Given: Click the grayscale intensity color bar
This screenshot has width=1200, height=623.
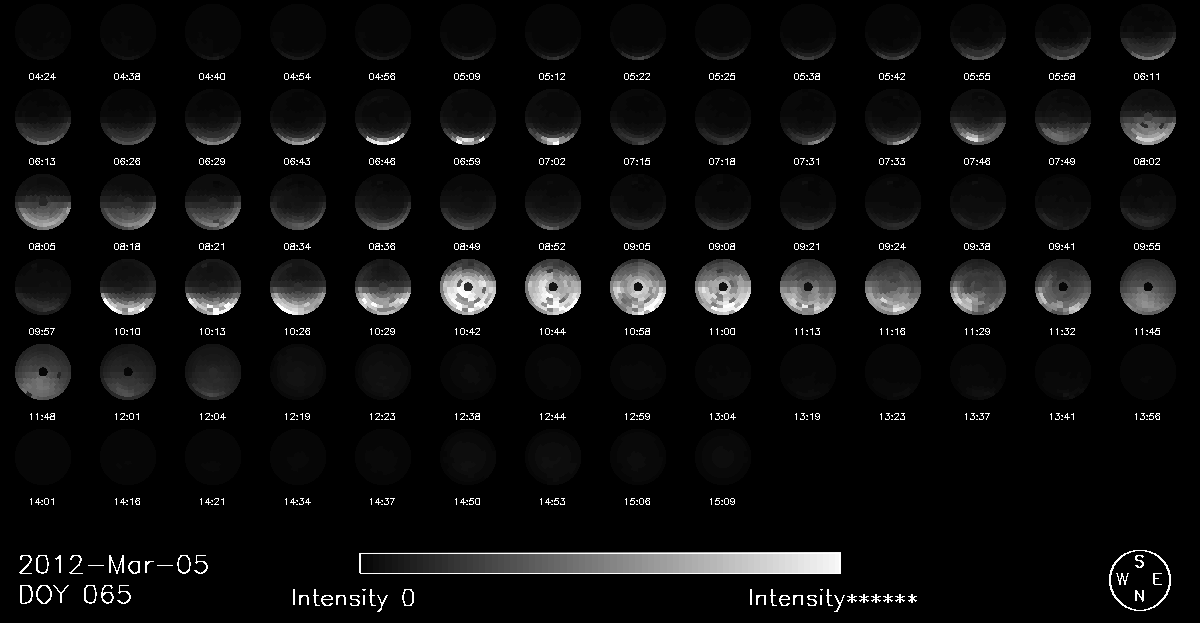Looking at the screenshot, I should (600, 562).
